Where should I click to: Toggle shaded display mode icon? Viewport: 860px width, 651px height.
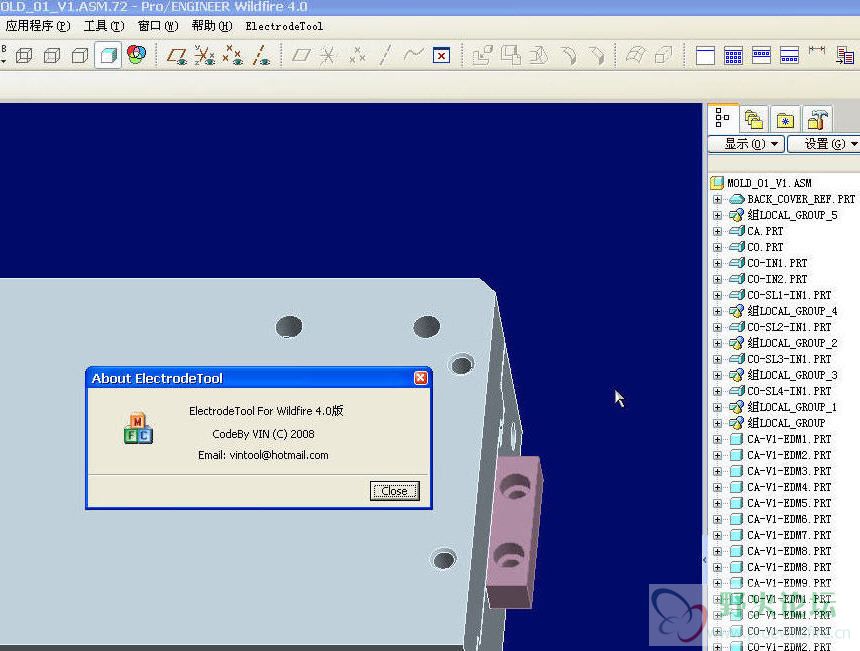[x=108, y=55]
